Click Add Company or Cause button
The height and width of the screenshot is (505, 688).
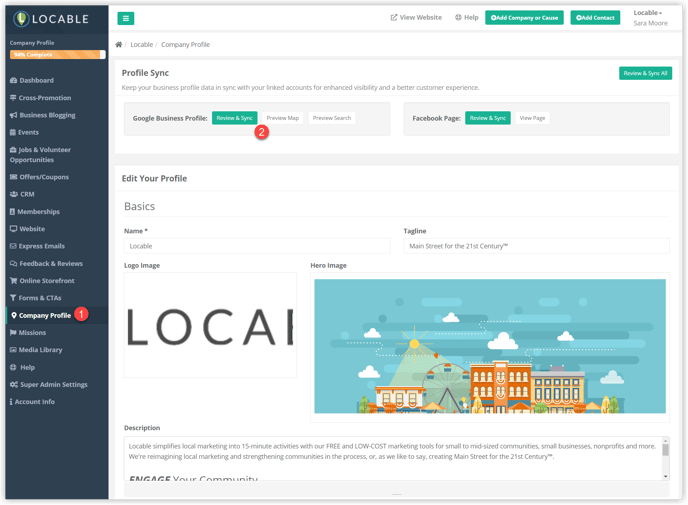coord(524,18)
